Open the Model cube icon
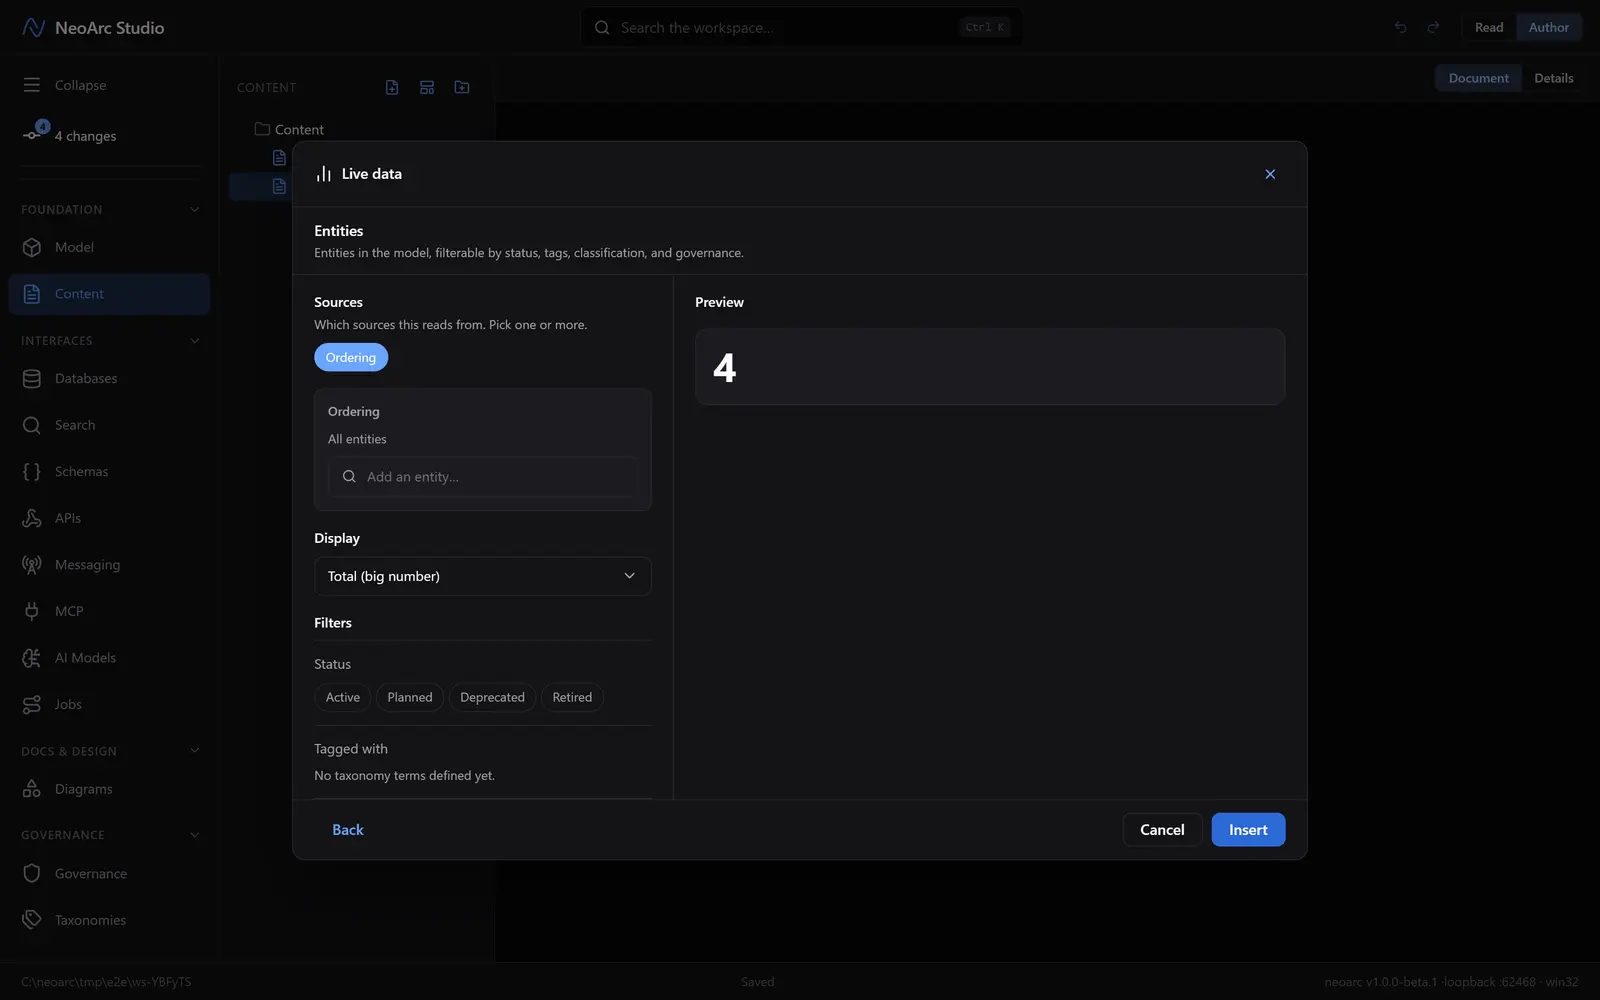This screenshot has width=1600, height=1000. (x=32, y=247)
